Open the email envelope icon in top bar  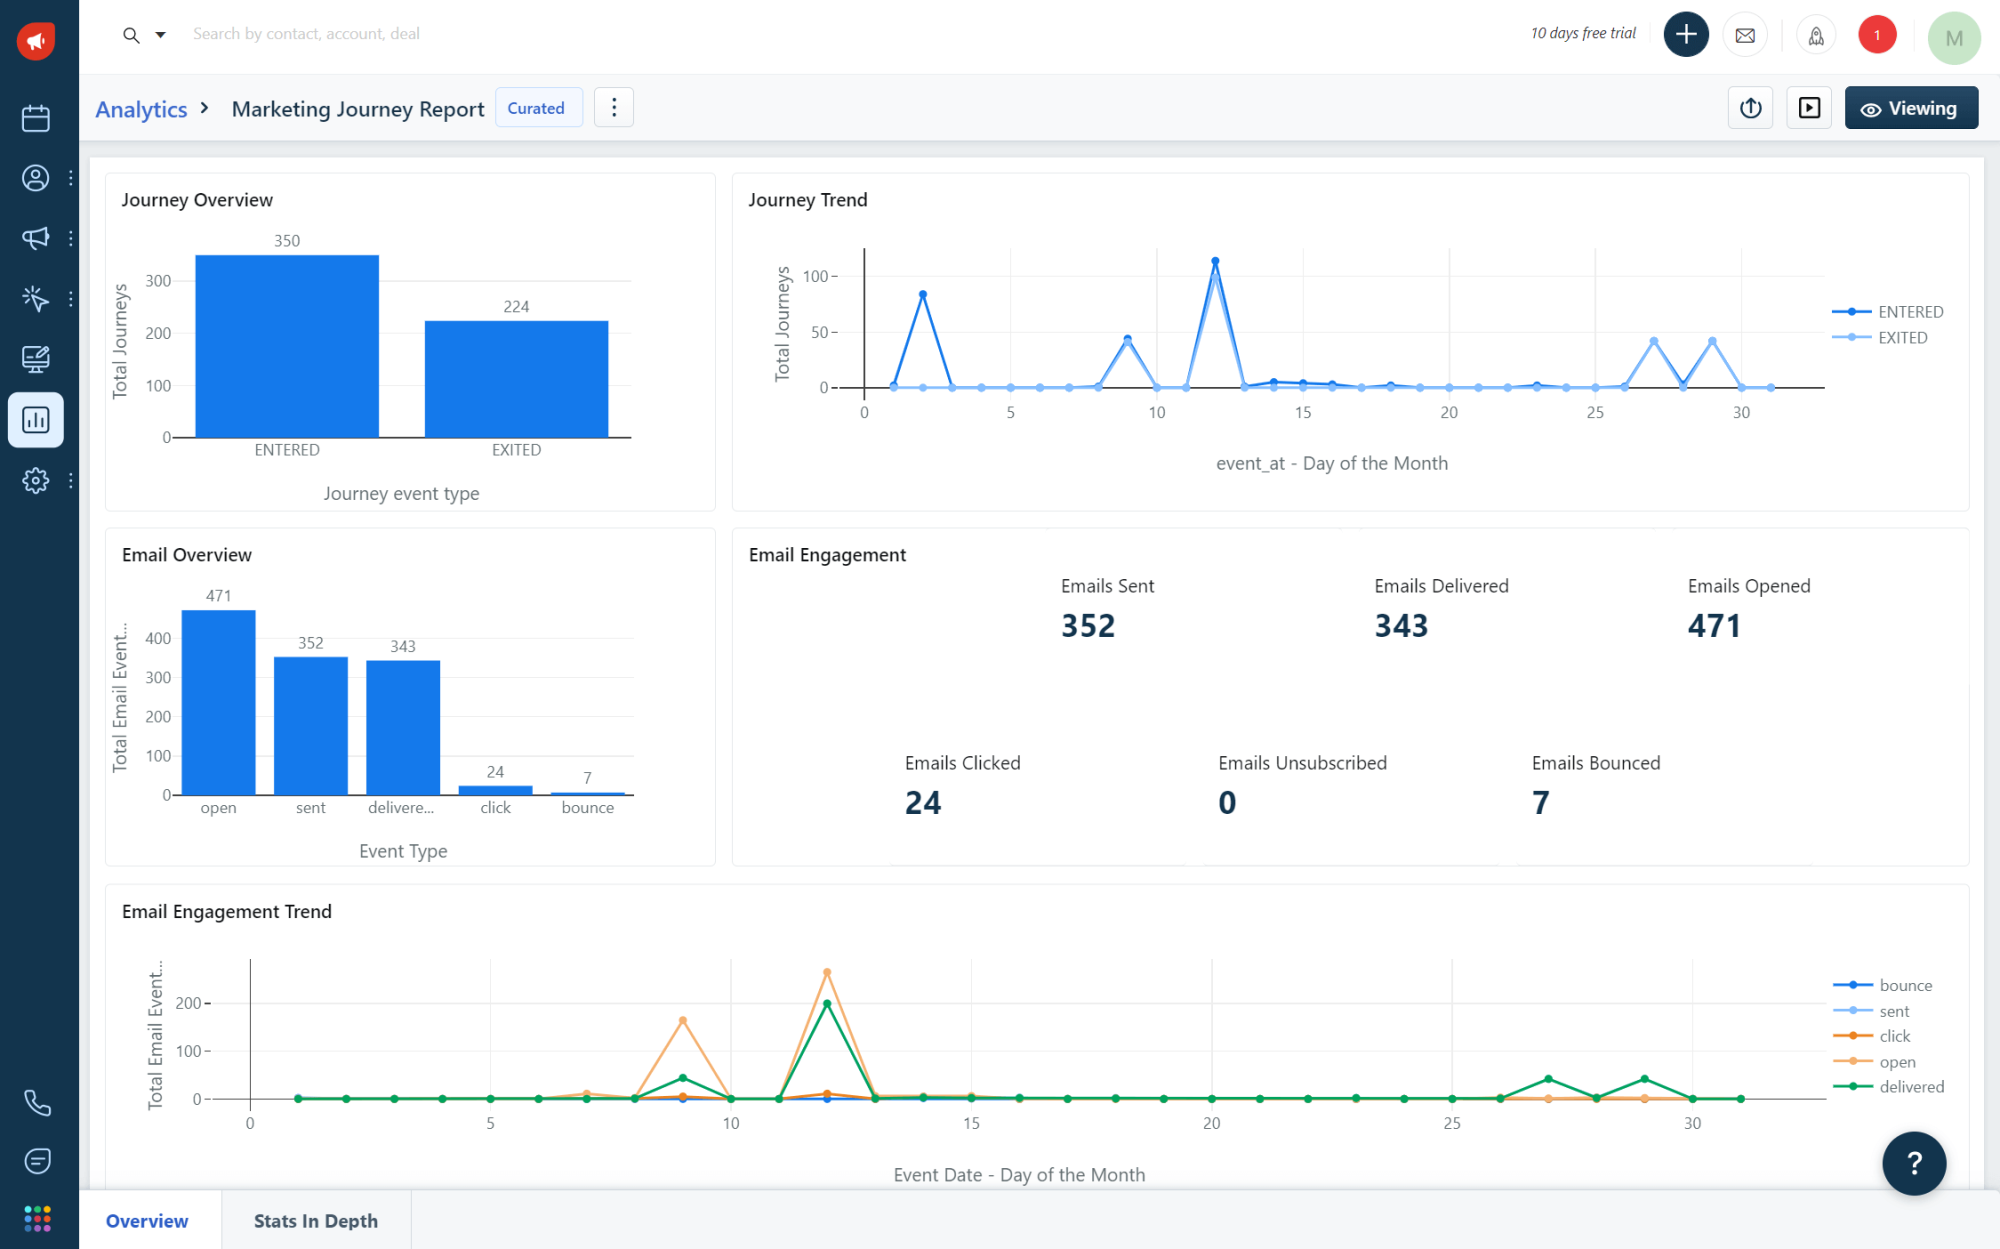tap(1745, 35)
